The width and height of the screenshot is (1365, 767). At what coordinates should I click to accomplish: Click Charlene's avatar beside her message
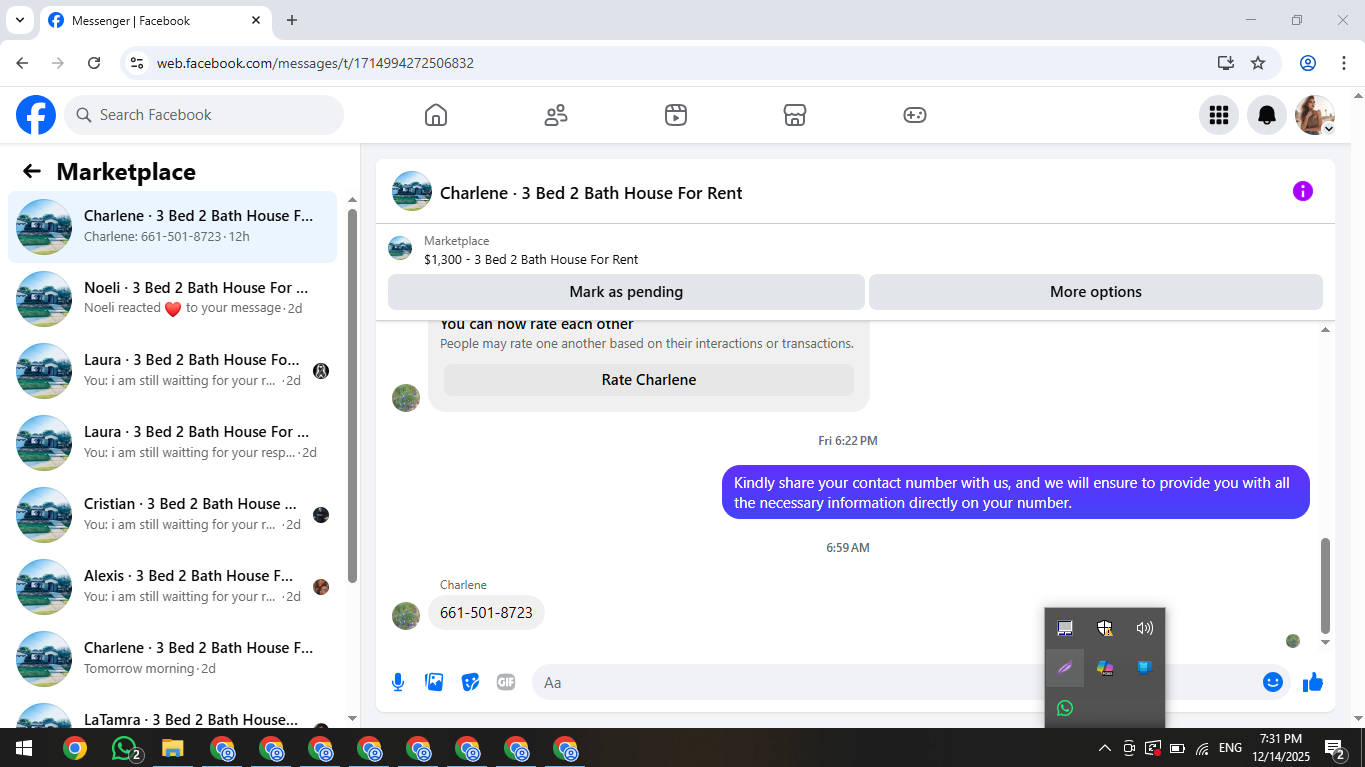[x=406, y=615]
